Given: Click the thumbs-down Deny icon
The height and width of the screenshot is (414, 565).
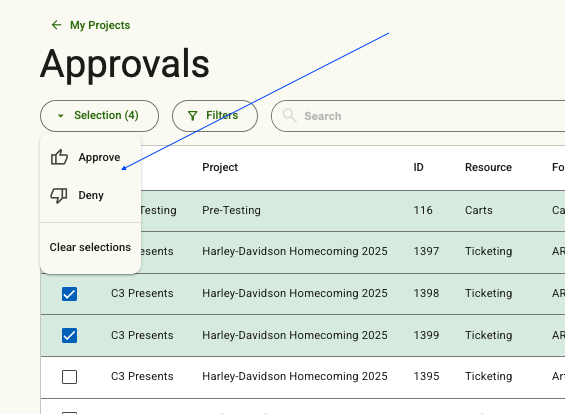Looking at the screenshot, I should point(59,196).
